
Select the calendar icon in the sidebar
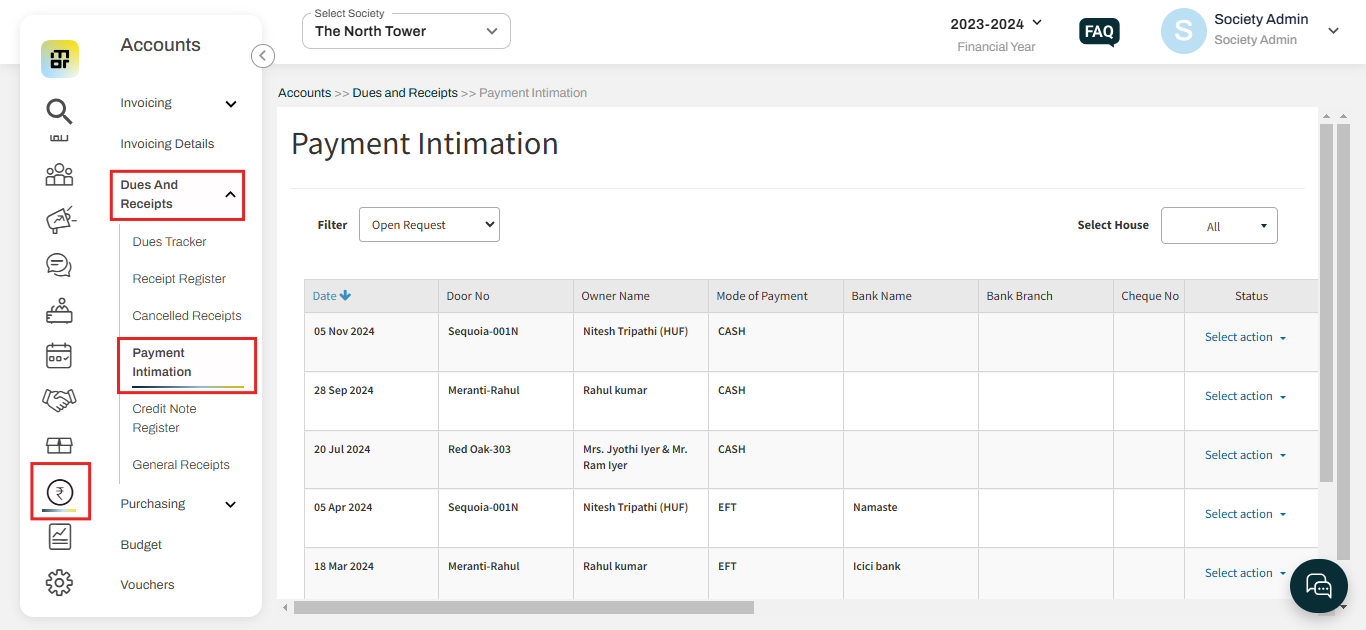(x=59, y=355)
